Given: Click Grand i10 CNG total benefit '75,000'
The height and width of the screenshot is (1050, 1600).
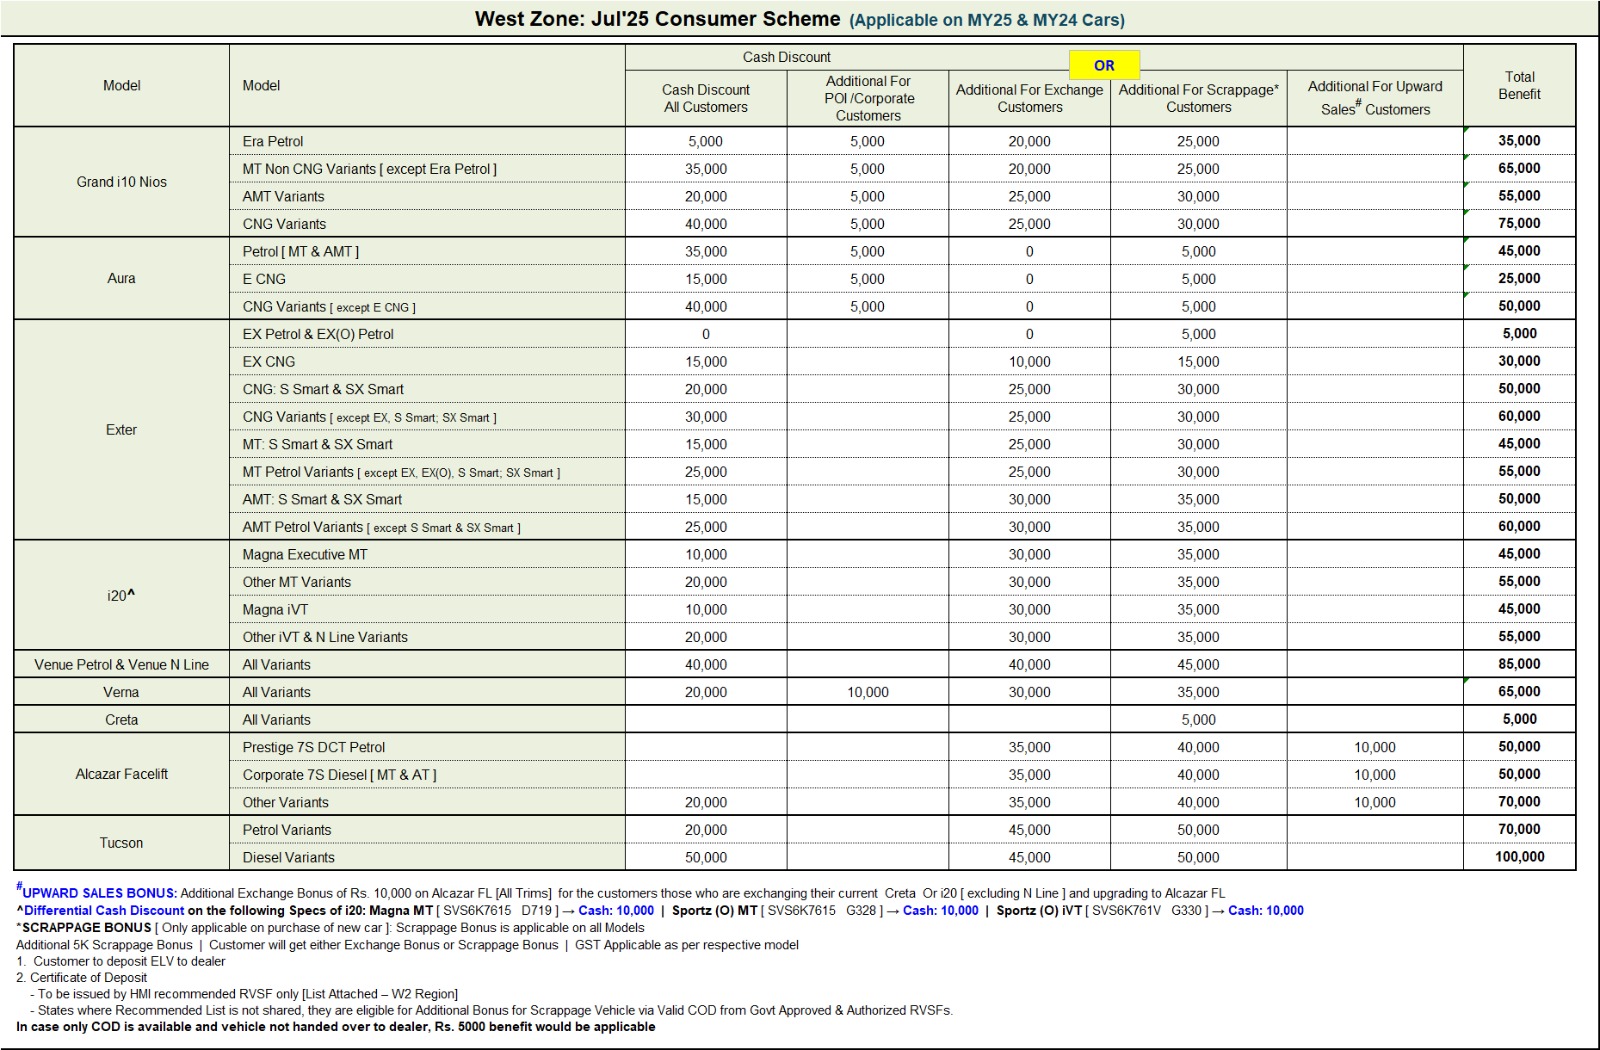Looking at the screenshot, I should coord(1519,223).
